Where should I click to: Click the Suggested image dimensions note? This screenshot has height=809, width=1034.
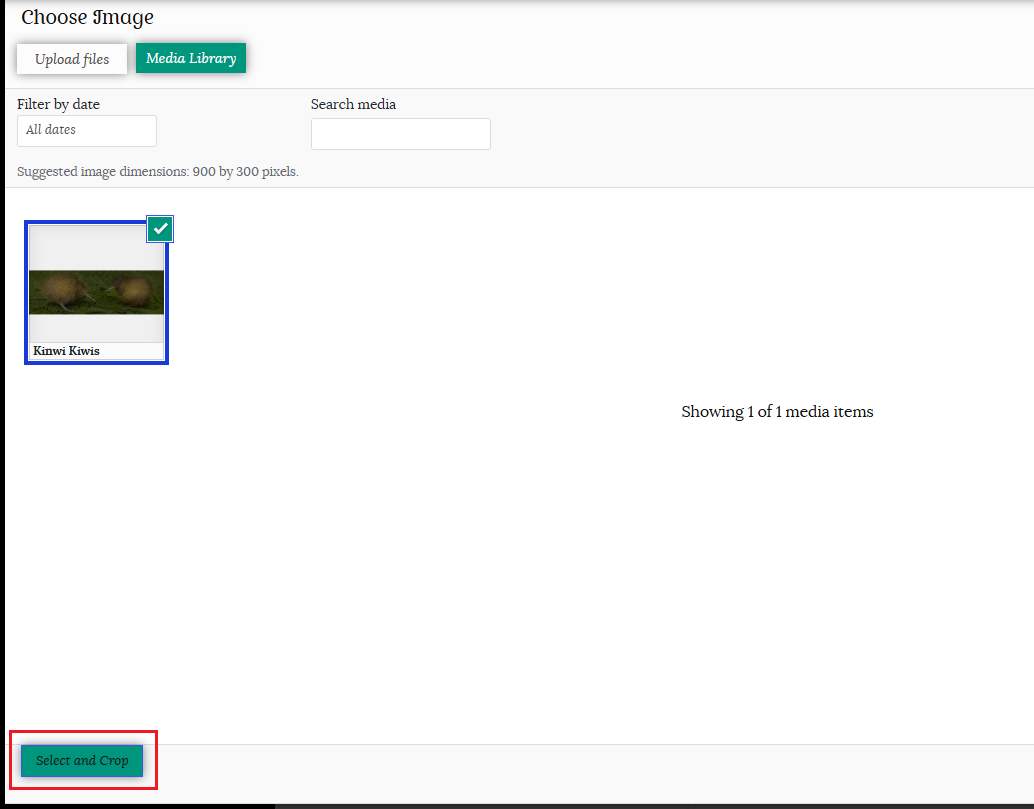[158, 171]
